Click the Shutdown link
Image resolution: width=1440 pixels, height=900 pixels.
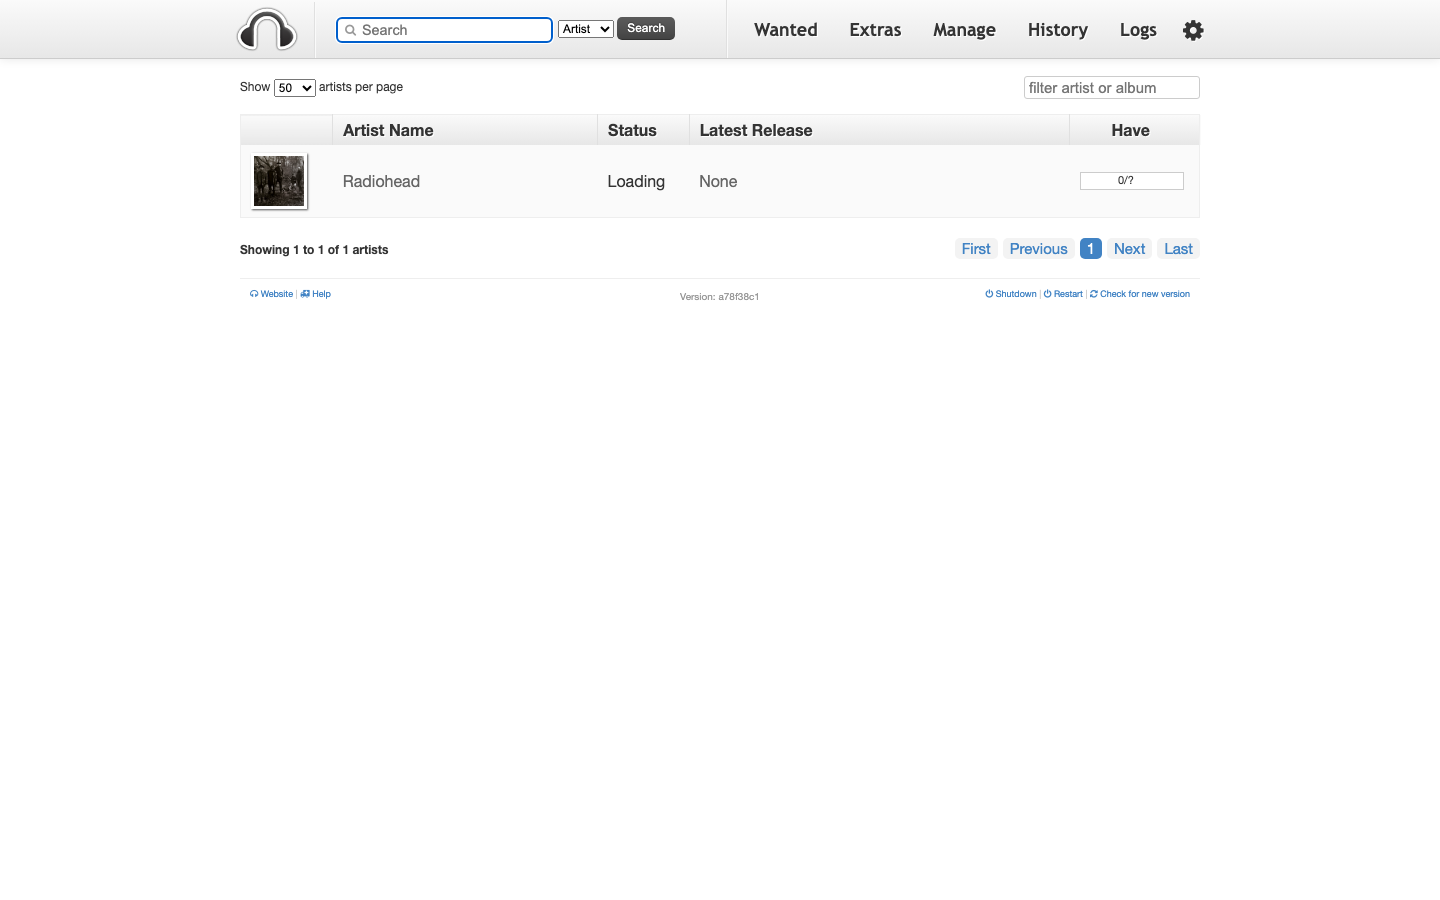[x=1010, y=294]
